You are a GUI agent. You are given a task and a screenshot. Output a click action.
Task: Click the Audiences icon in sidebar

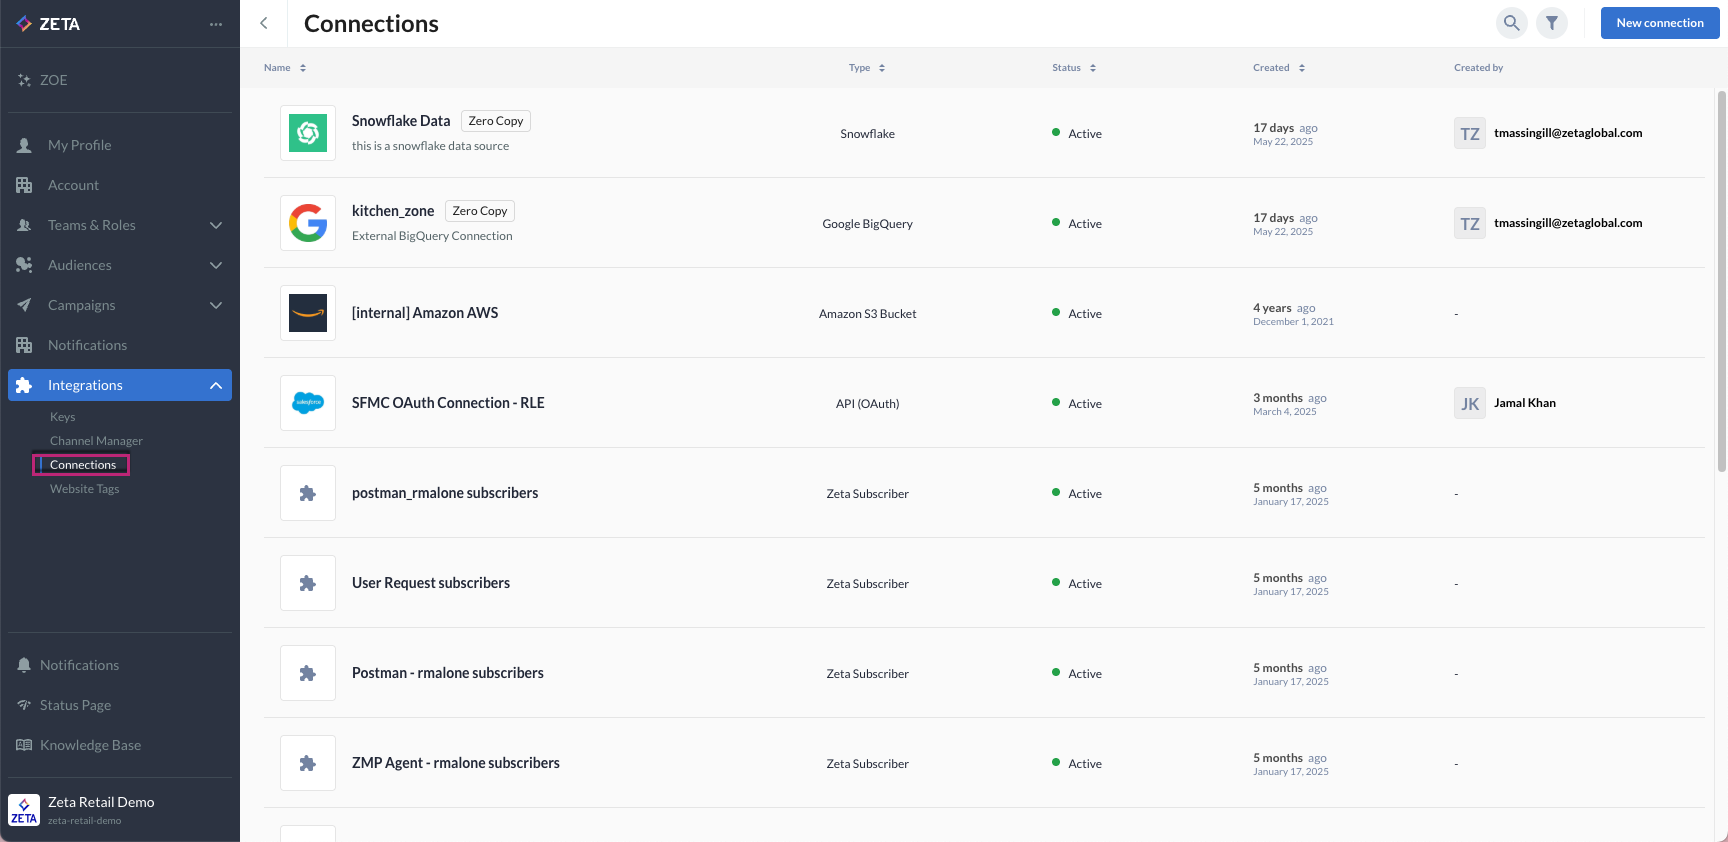pos(24,265)
